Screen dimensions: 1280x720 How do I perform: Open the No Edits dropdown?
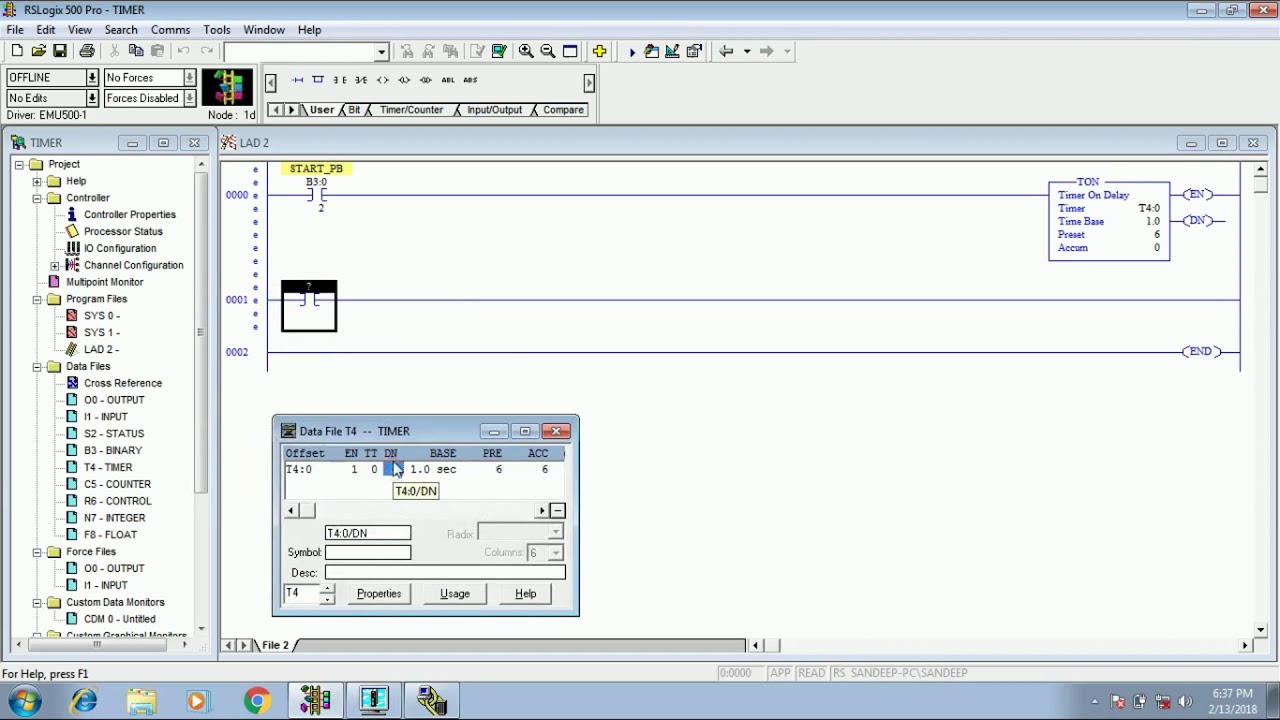pos(92,98)
